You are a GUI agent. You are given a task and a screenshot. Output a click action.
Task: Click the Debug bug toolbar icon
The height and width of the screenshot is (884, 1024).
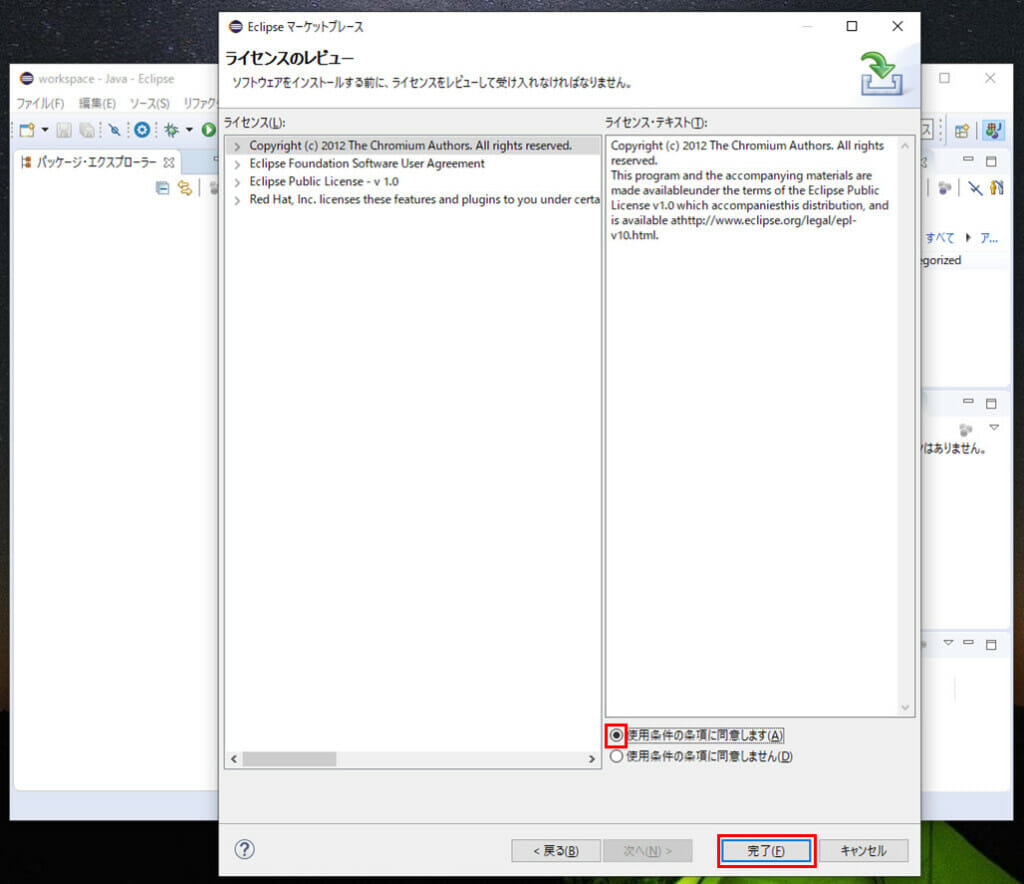pyautogui.click(x=172, y=130)
